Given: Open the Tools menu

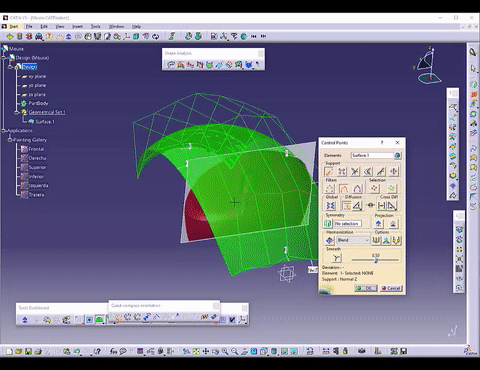Looking at the screenshot, I should pyautogui.click(x=96, y=26).
